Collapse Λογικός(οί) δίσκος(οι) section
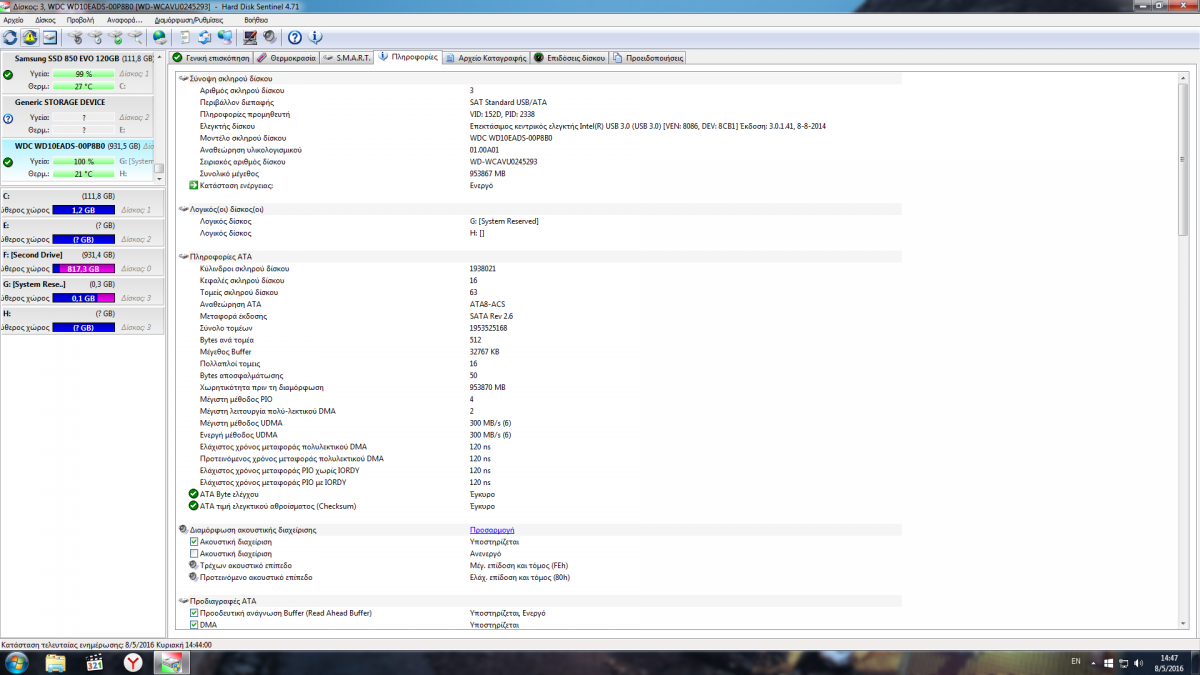 [183, 209]
